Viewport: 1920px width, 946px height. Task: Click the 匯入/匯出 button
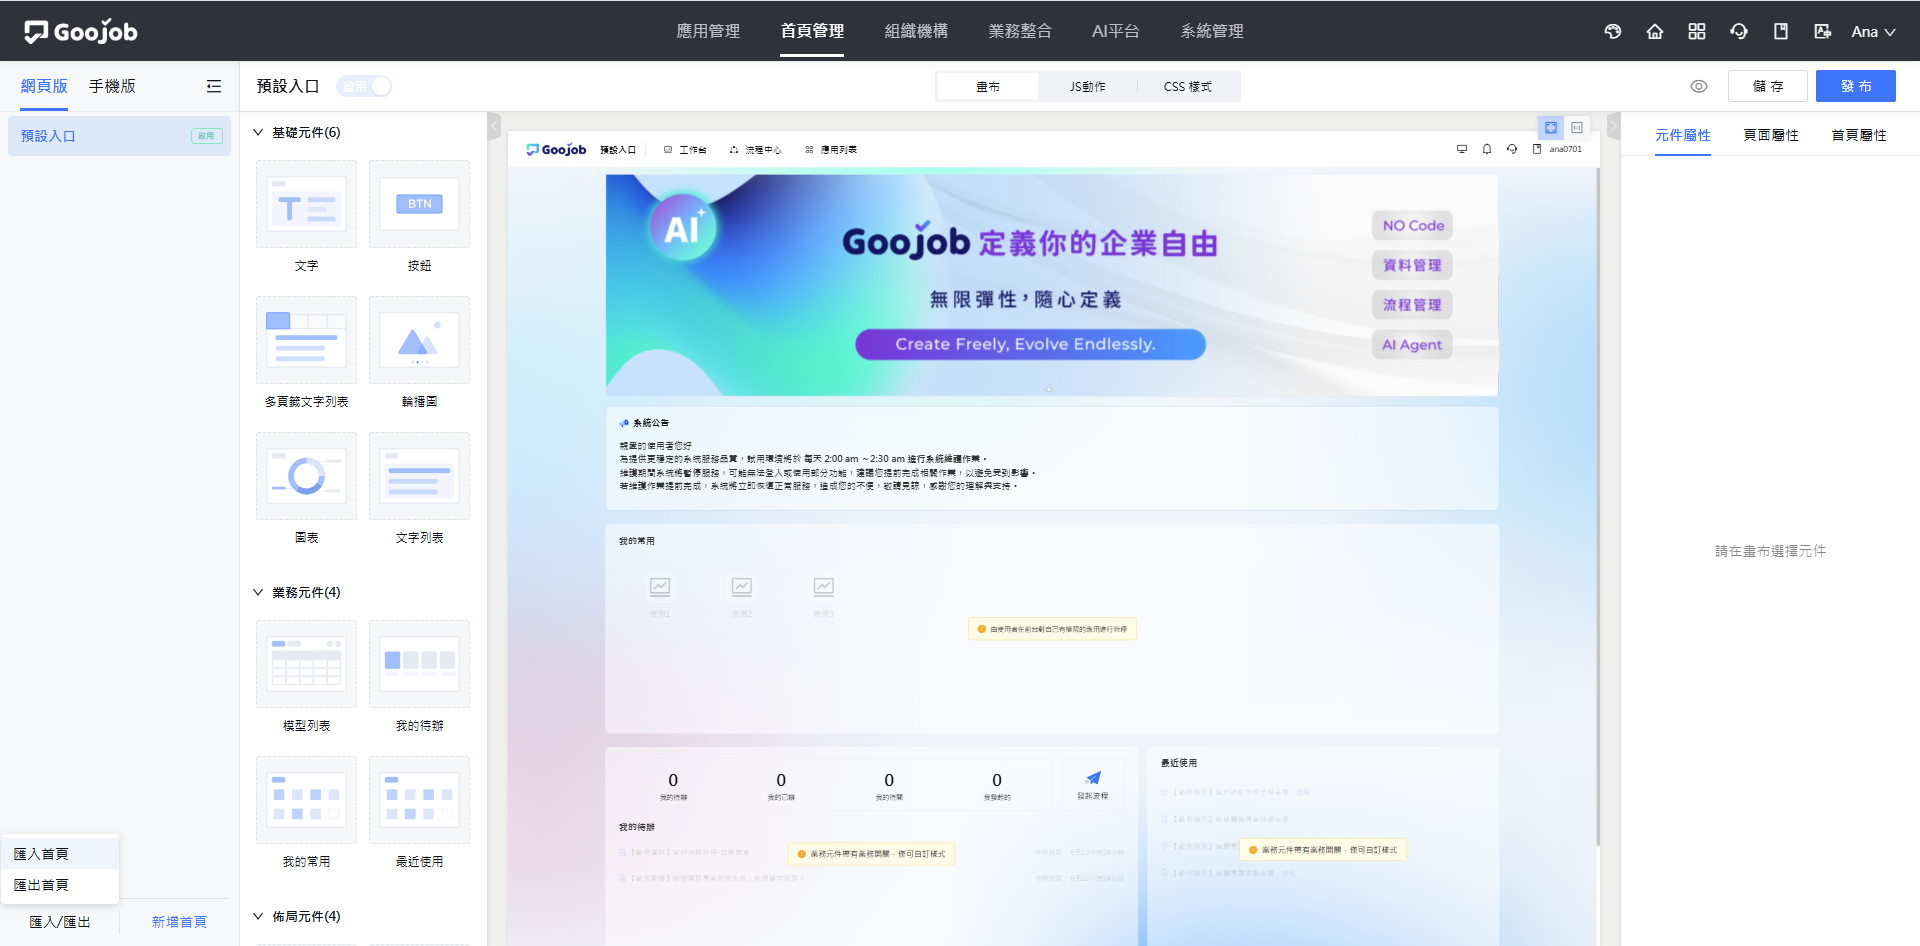click(60, 922)
